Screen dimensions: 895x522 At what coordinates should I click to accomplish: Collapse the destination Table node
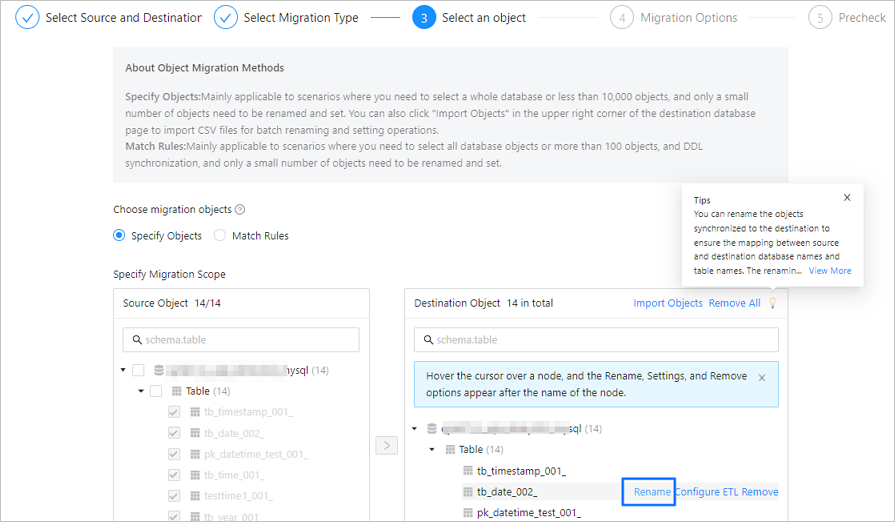coord(432,450)
